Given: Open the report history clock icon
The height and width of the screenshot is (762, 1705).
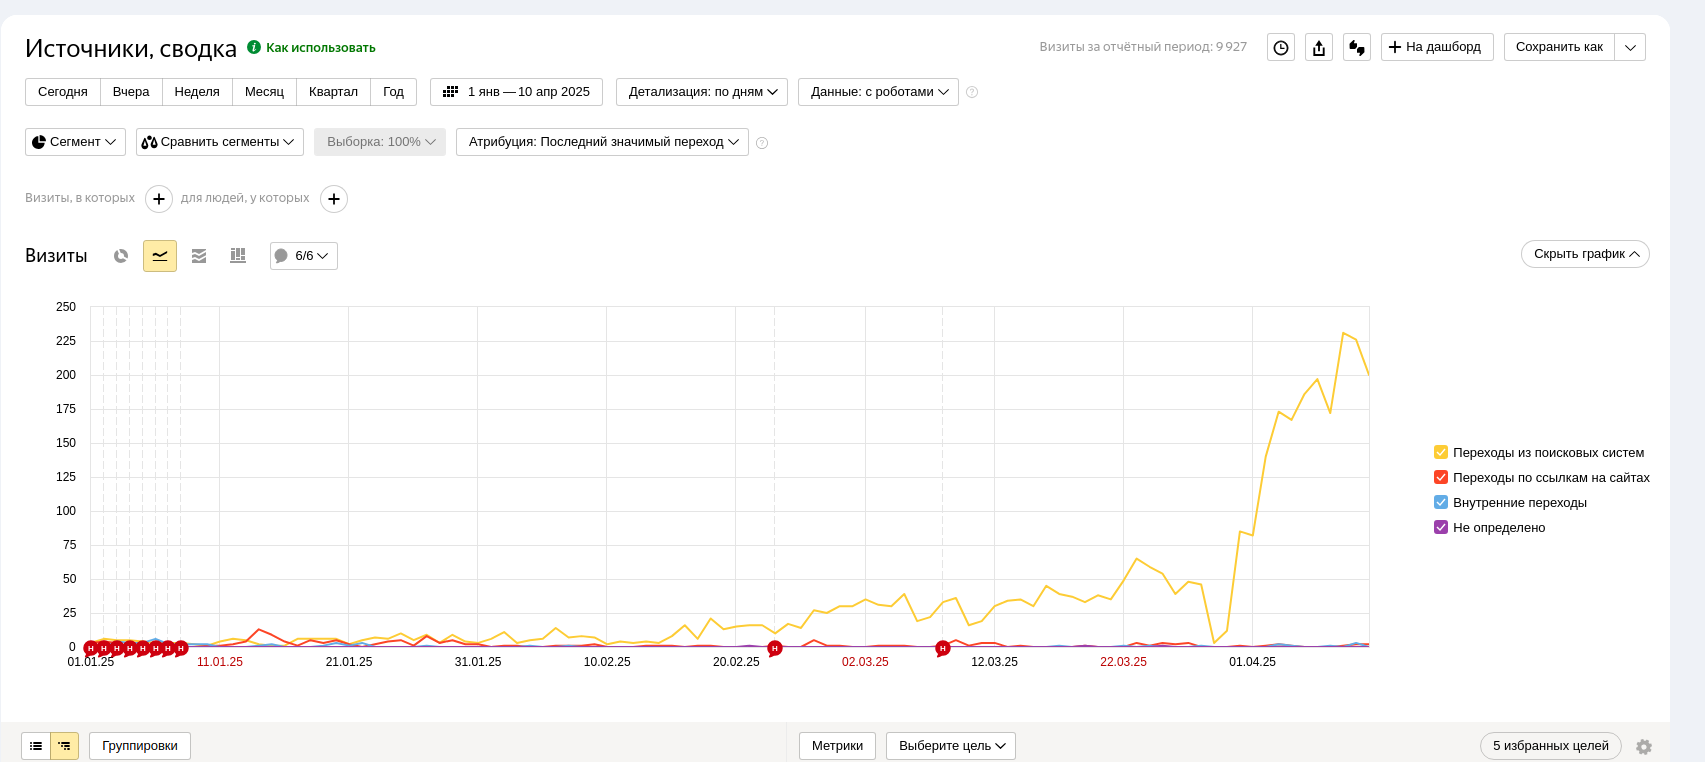Looking at the screenshot, I should pyautogui.click(x=1281, y=47).
